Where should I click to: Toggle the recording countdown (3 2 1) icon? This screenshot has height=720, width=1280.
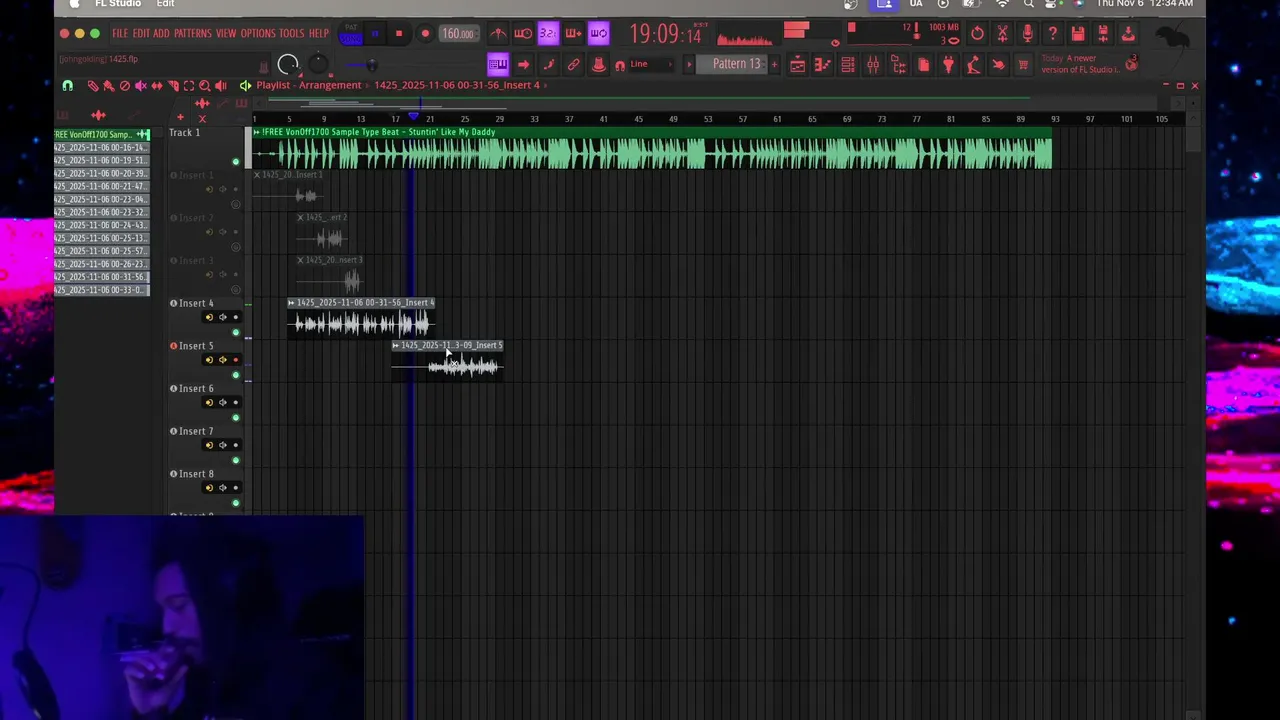548,34
